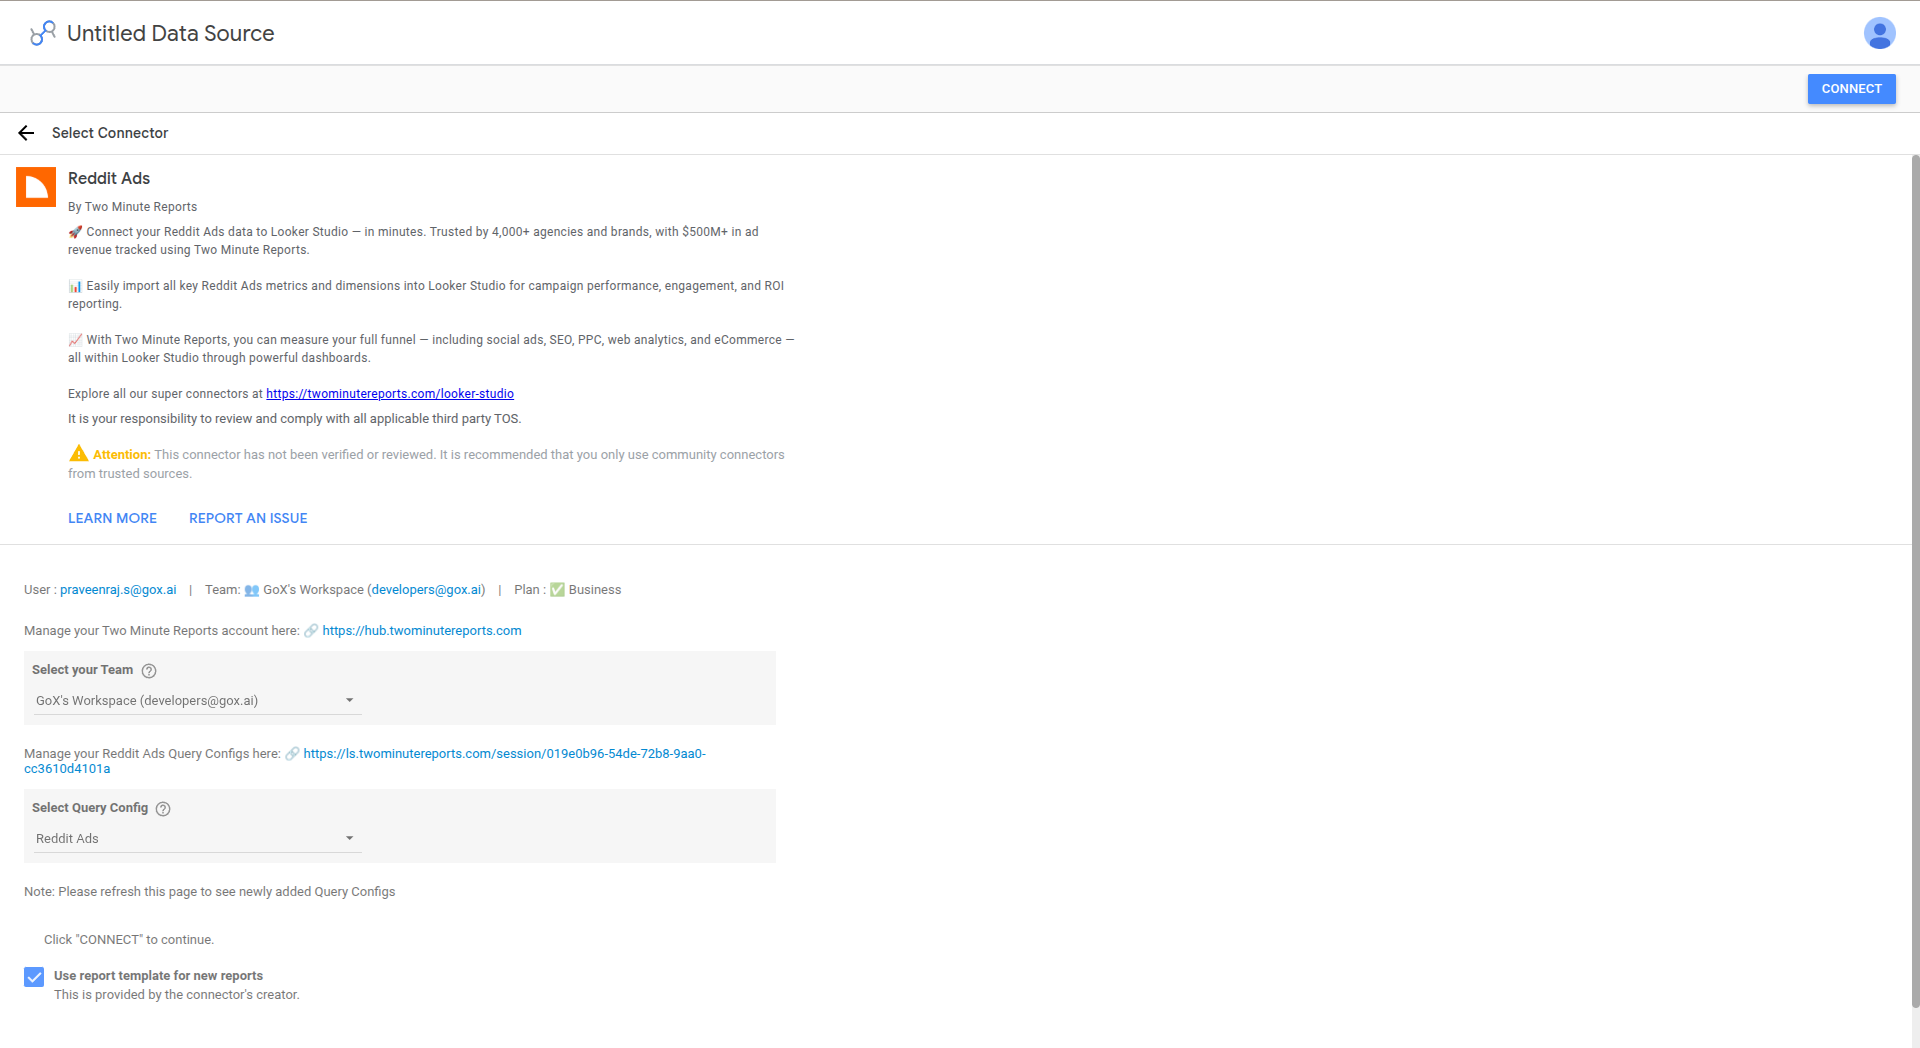Go back with the arrow icon
This screenshot has width=1920, height=1048.
pyautogui.click(x=27, y=133)
